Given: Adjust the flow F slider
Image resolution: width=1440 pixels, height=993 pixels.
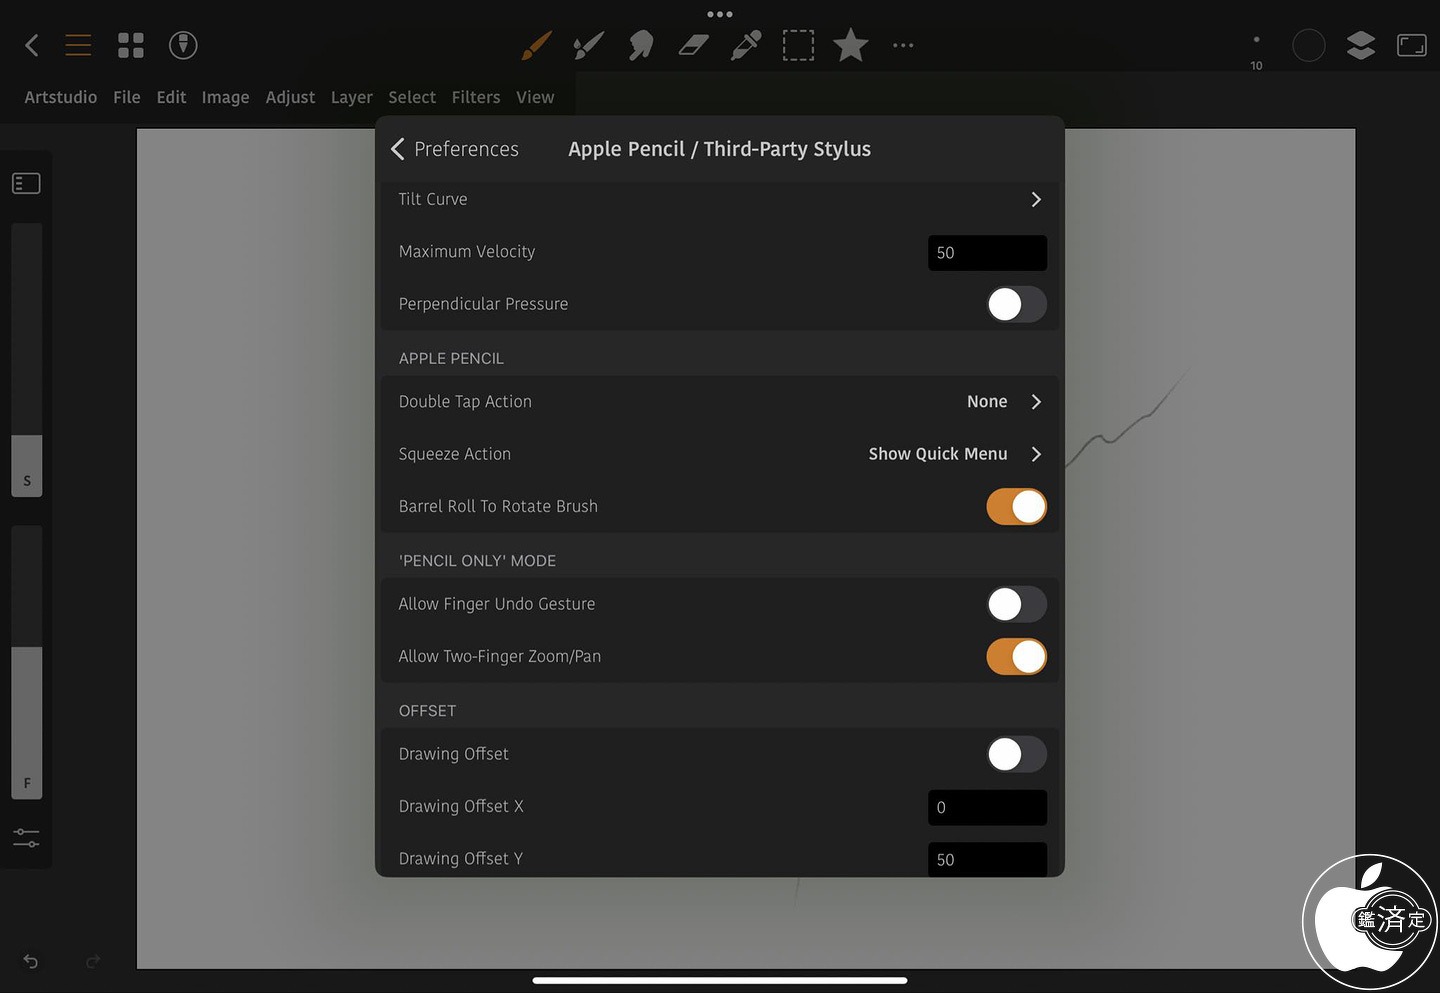Looking at the screenshot, I should (27, 662).
